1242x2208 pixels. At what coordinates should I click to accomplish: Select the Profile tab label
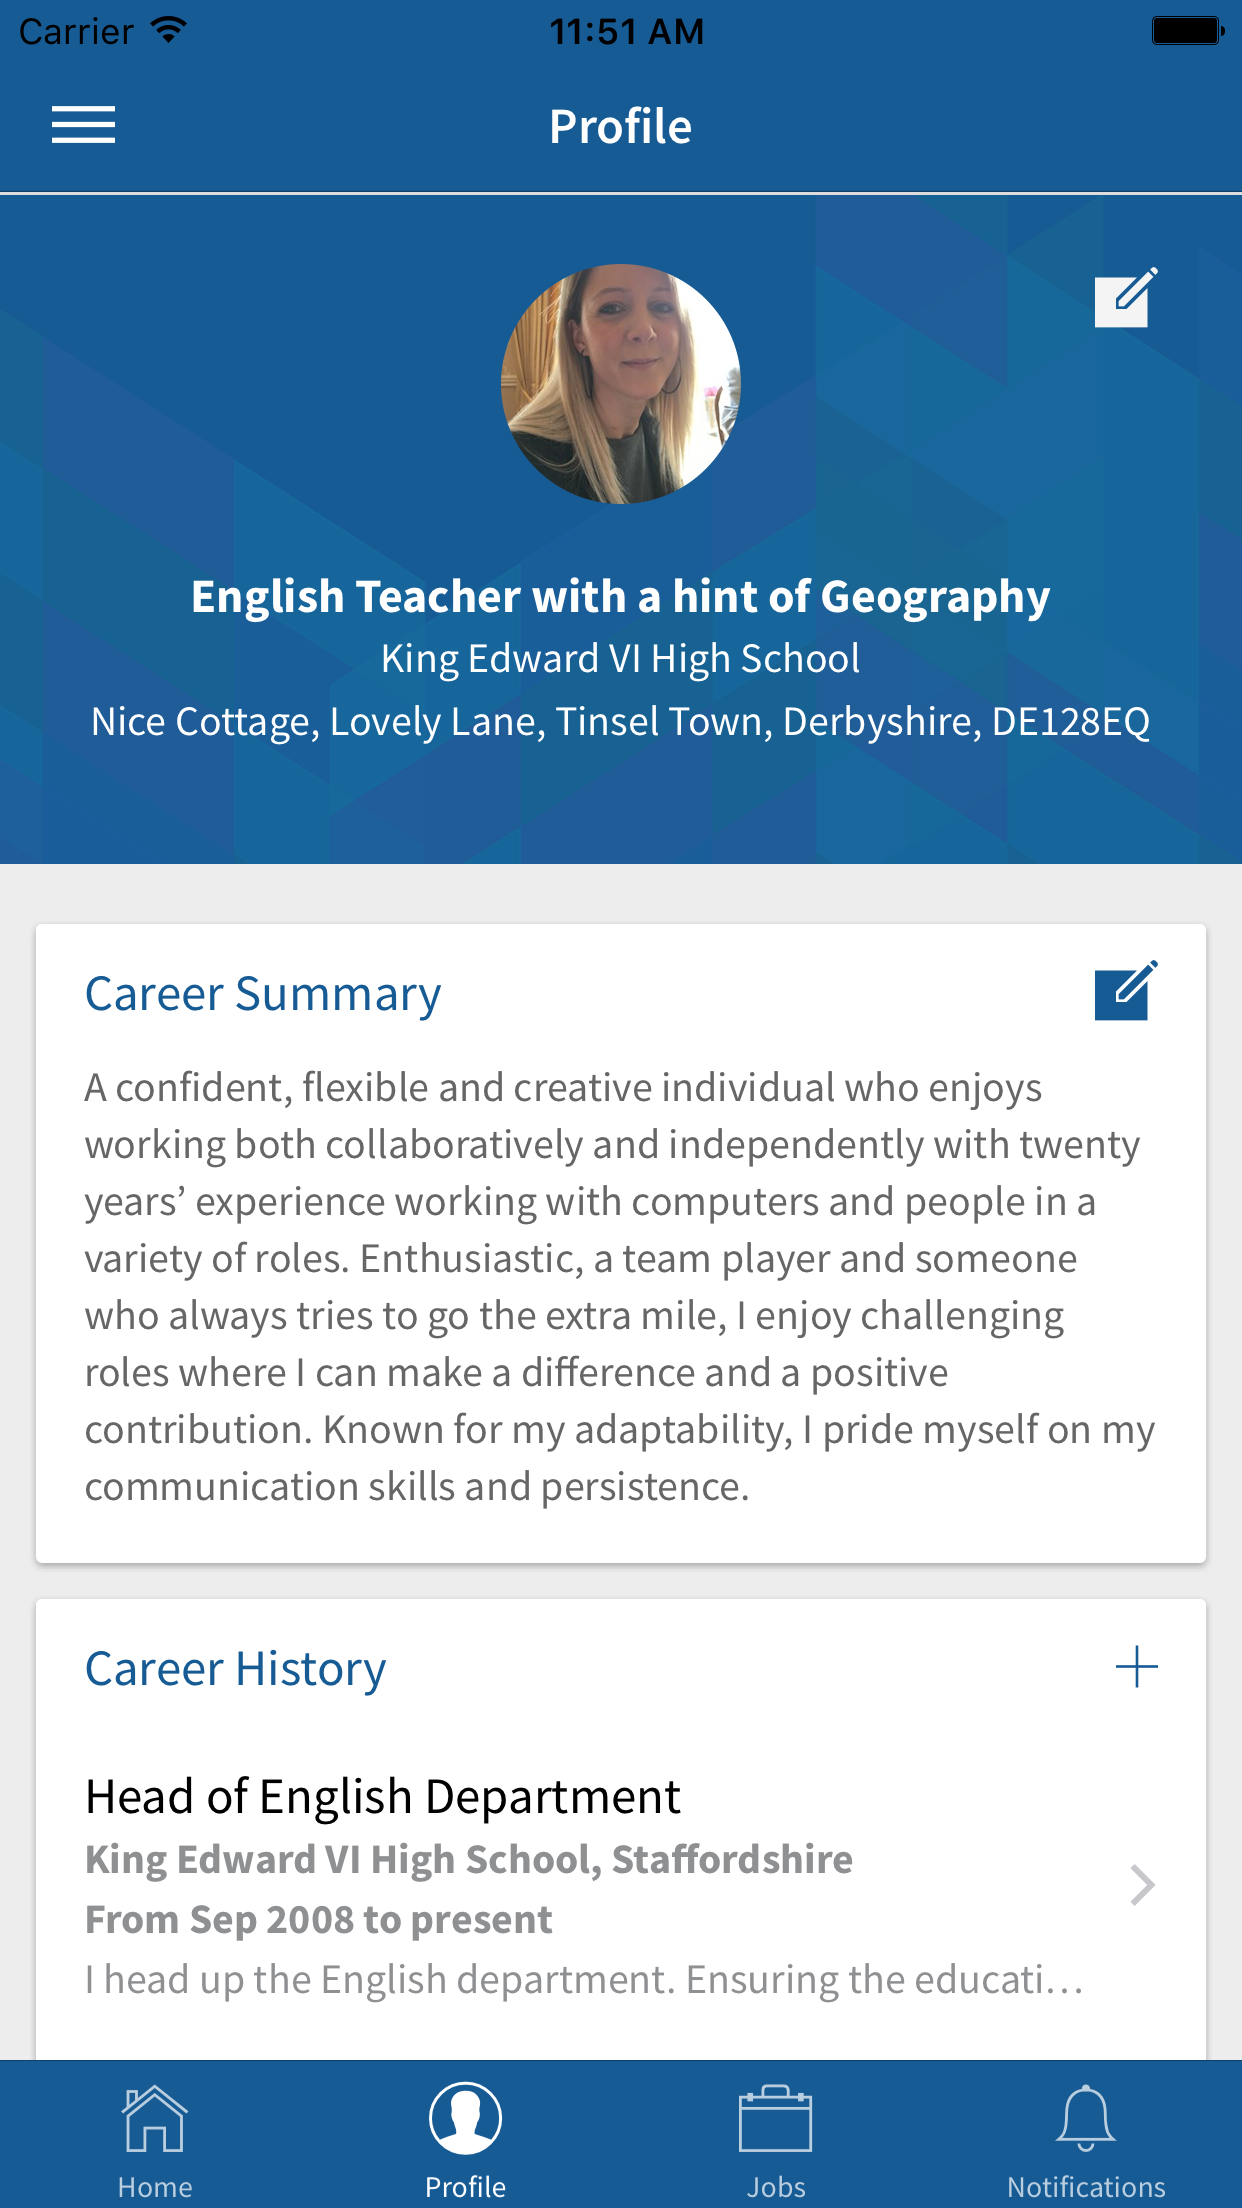tap(465, 2187)
